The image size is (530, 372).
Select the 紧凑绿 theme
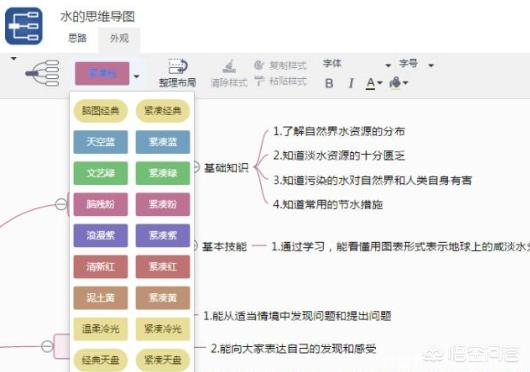pos(163,173)
